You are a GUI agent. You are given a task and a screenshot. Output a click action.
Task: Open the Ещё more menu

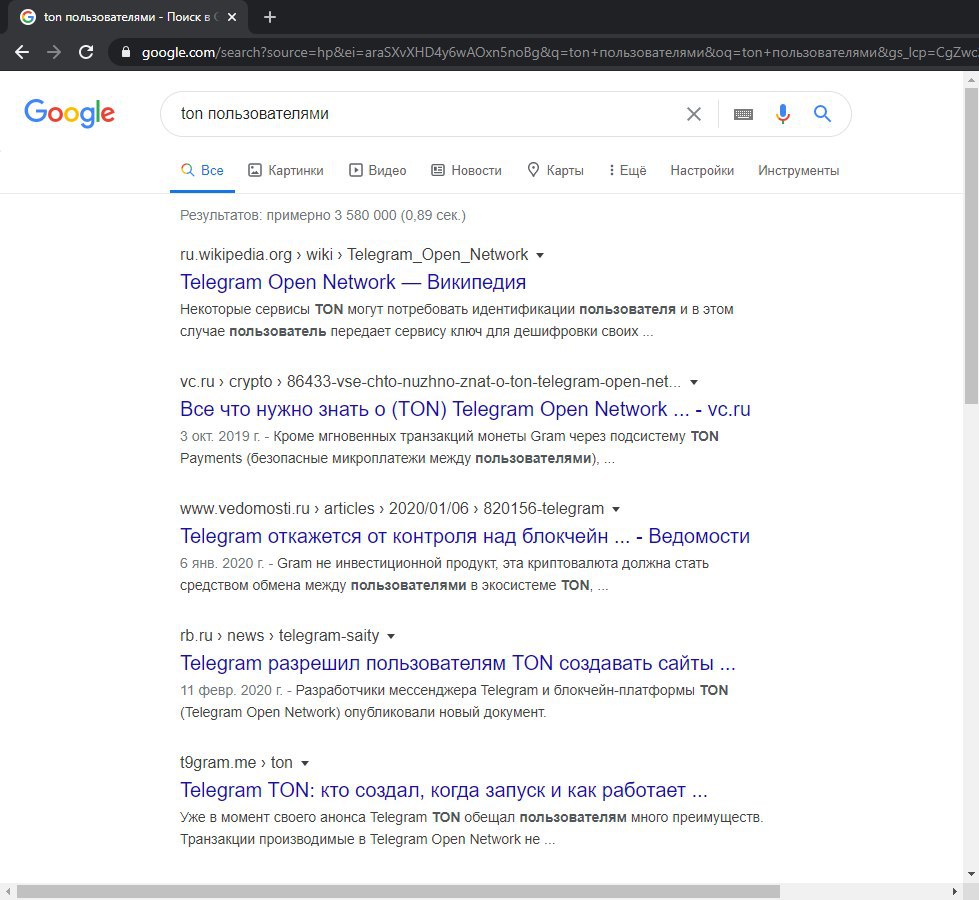(627, 171)
